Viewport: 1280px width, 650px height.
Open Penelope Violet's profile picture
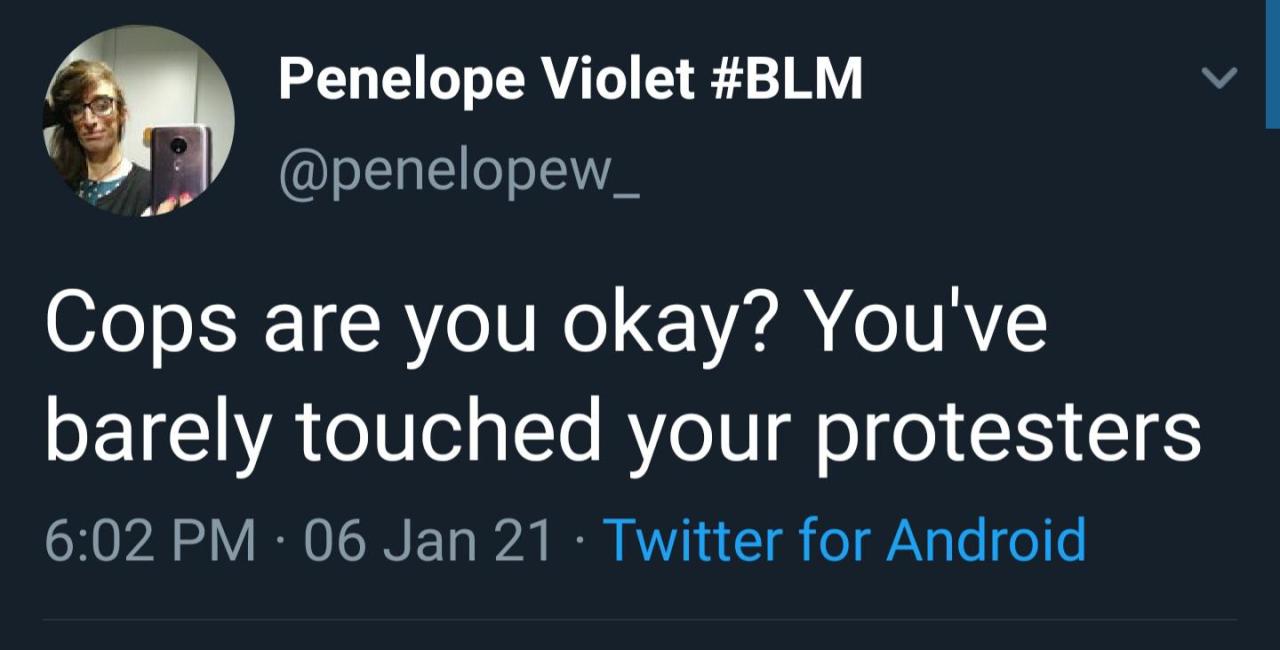[x=139, y=121]
